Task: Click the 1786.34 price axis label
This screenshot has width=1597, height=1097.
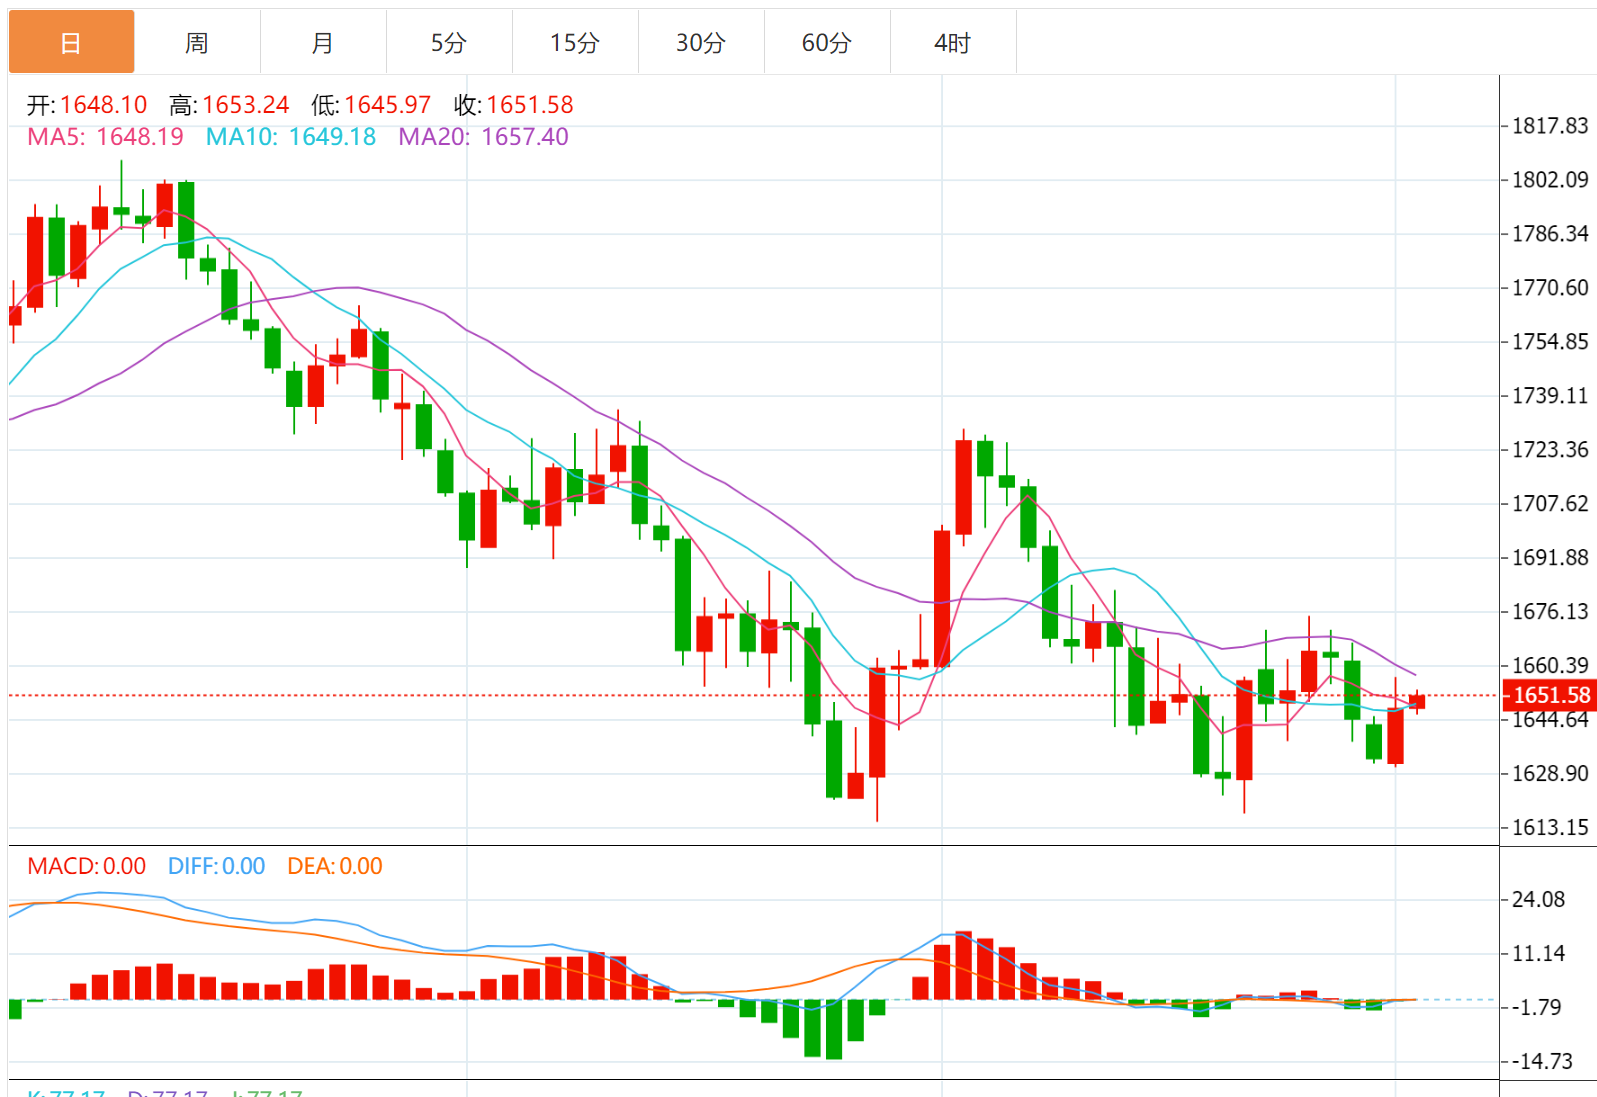Action: point(1550,234)
